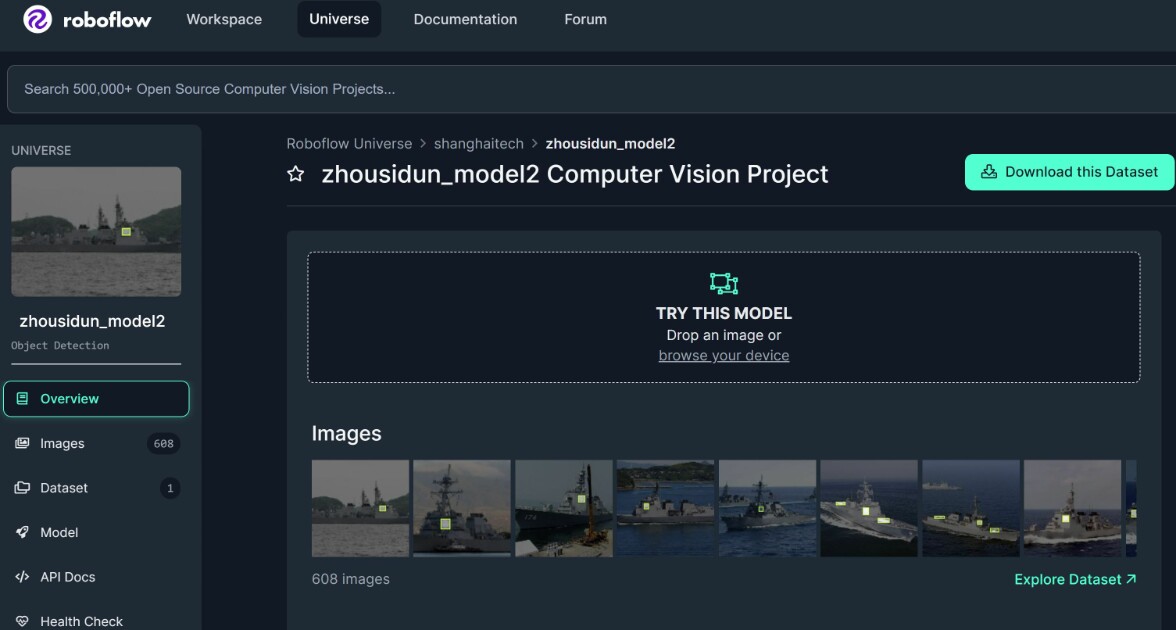Open the Workspace menu item
Image resolution: width=1176 pixels, height=630 pixels.
pyautogui.click(x=224, y=20)
